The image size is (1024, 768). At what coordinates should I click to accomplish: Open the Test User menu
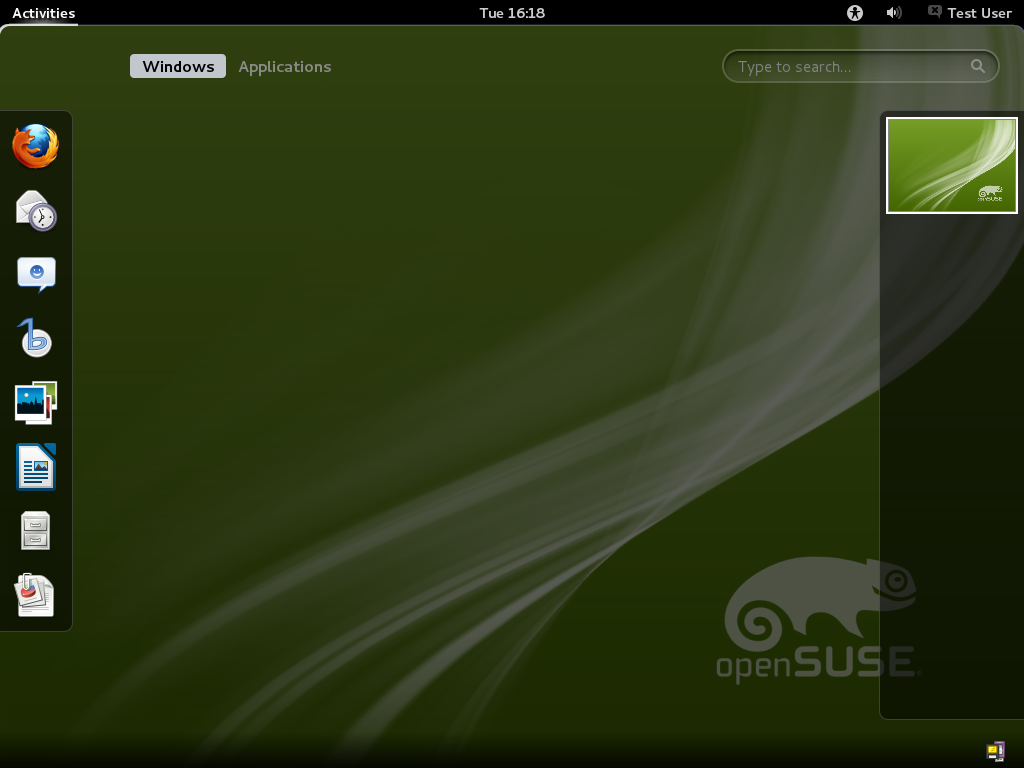[979, 13]
